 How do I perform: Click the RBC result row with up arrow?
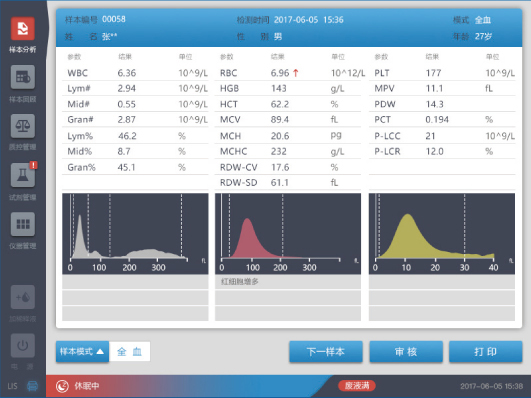point(288,73)
